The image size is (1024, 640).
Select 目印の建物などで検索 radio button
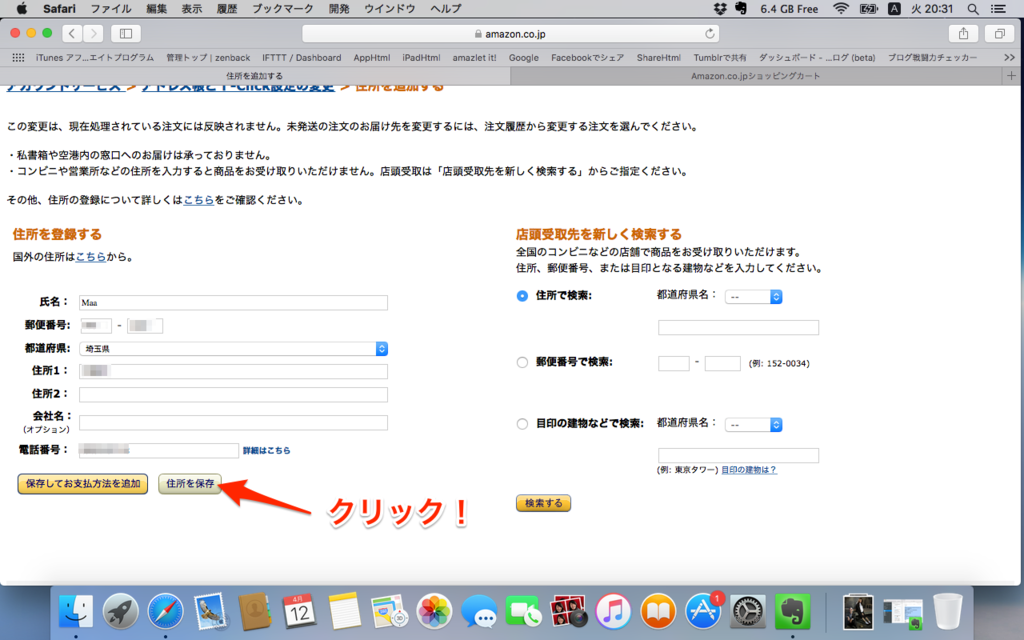pos(522,424)
